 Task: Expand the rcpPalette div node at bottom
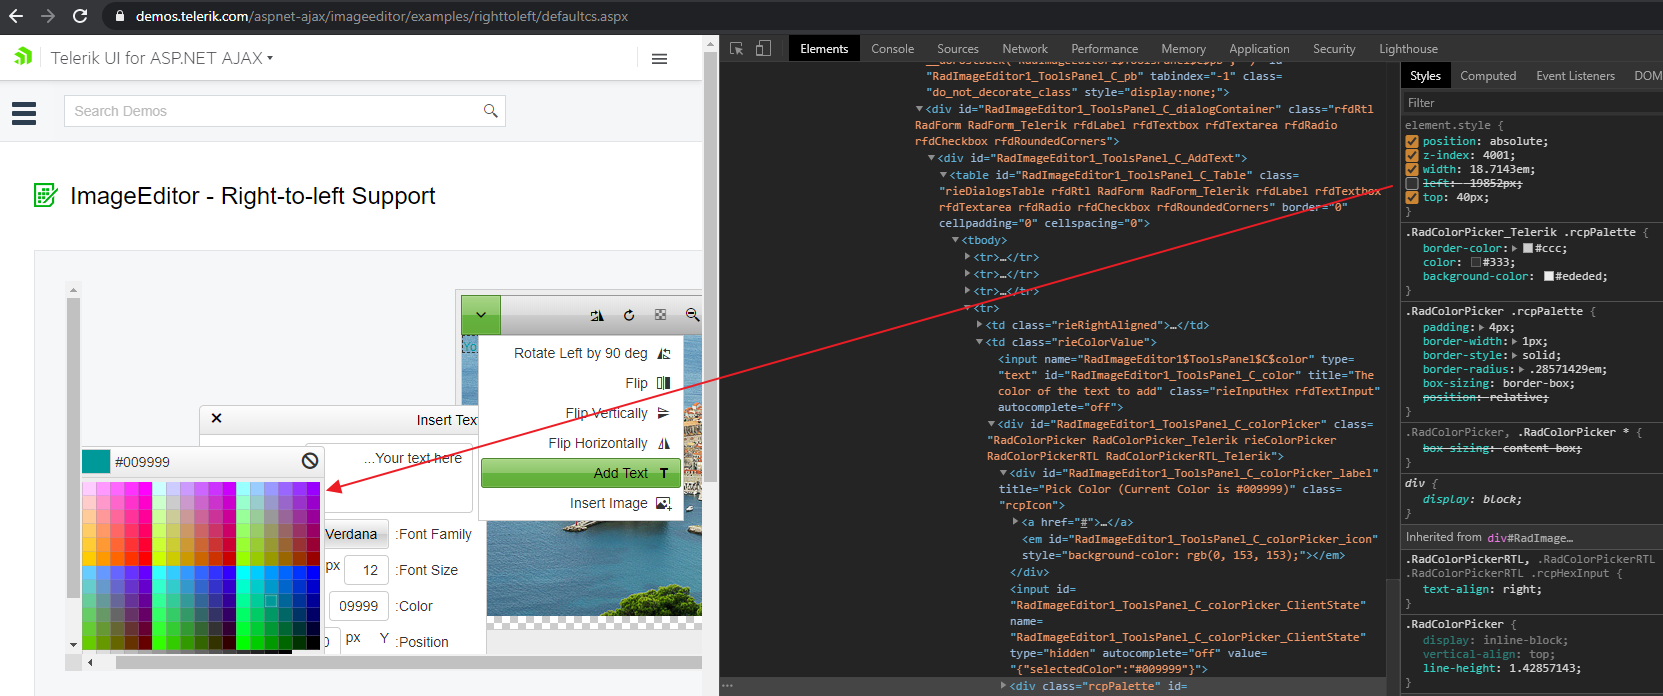1004,686
